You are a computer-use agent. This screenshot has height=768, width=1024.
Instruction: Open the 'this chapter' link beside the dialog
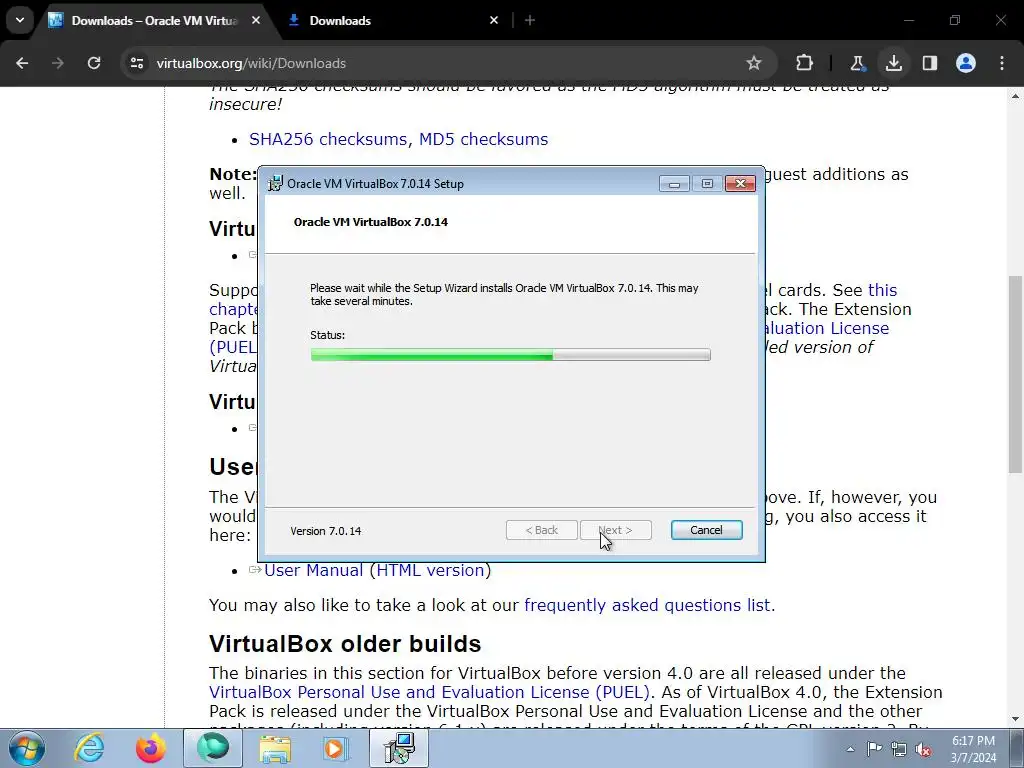coord(883,290)
